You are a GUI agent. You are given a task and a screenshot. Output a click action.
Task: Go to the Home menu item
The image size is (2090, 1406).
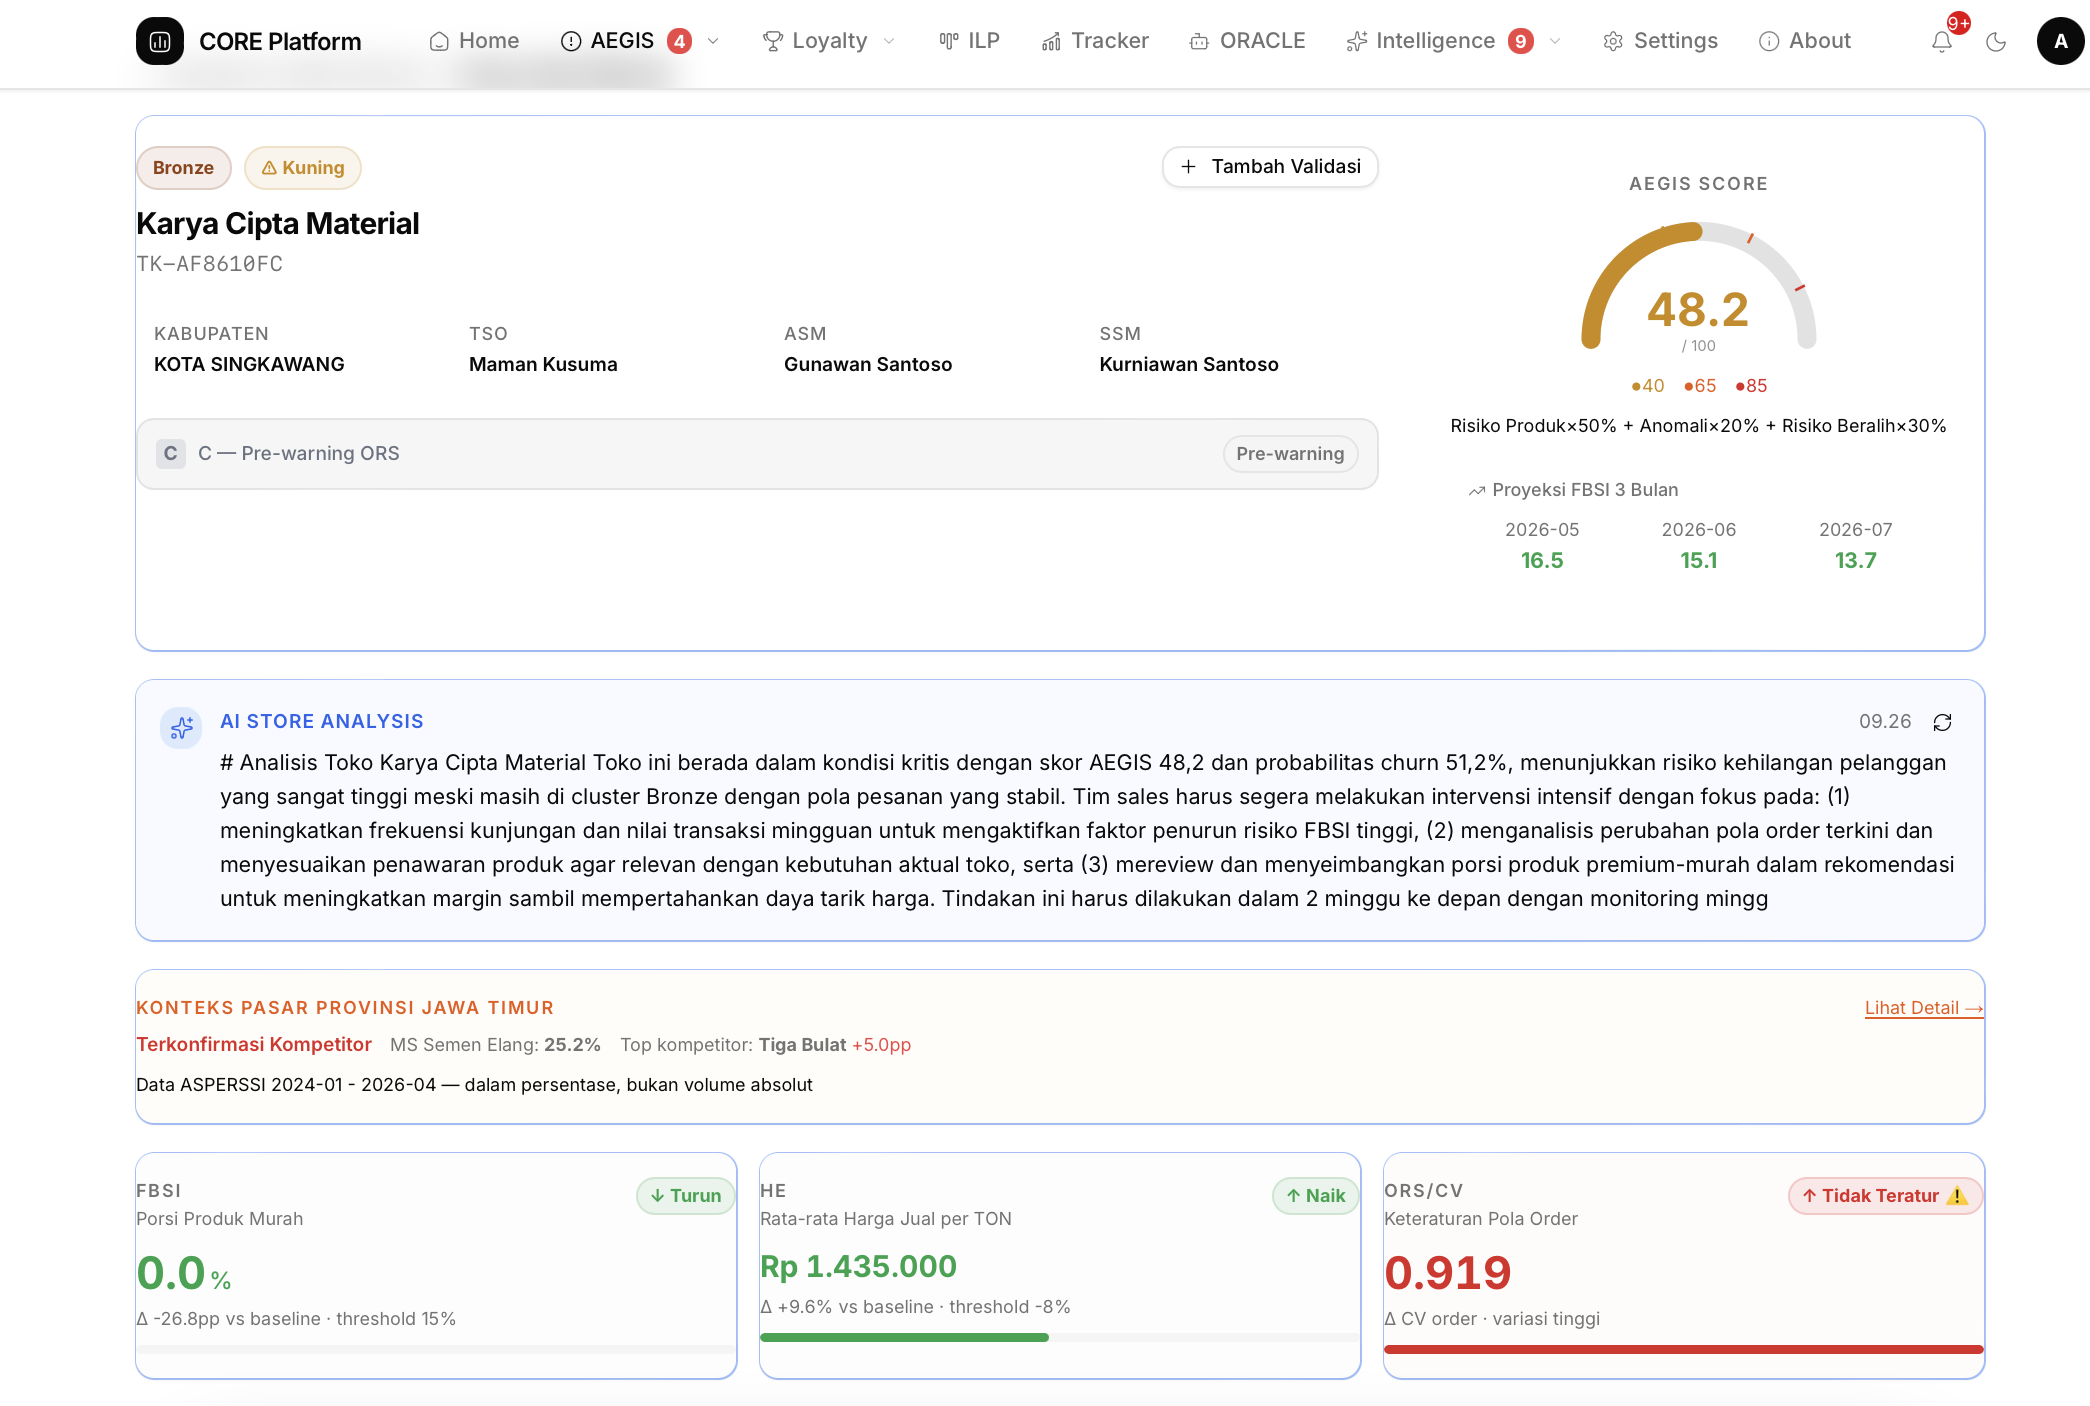[474, 41]
